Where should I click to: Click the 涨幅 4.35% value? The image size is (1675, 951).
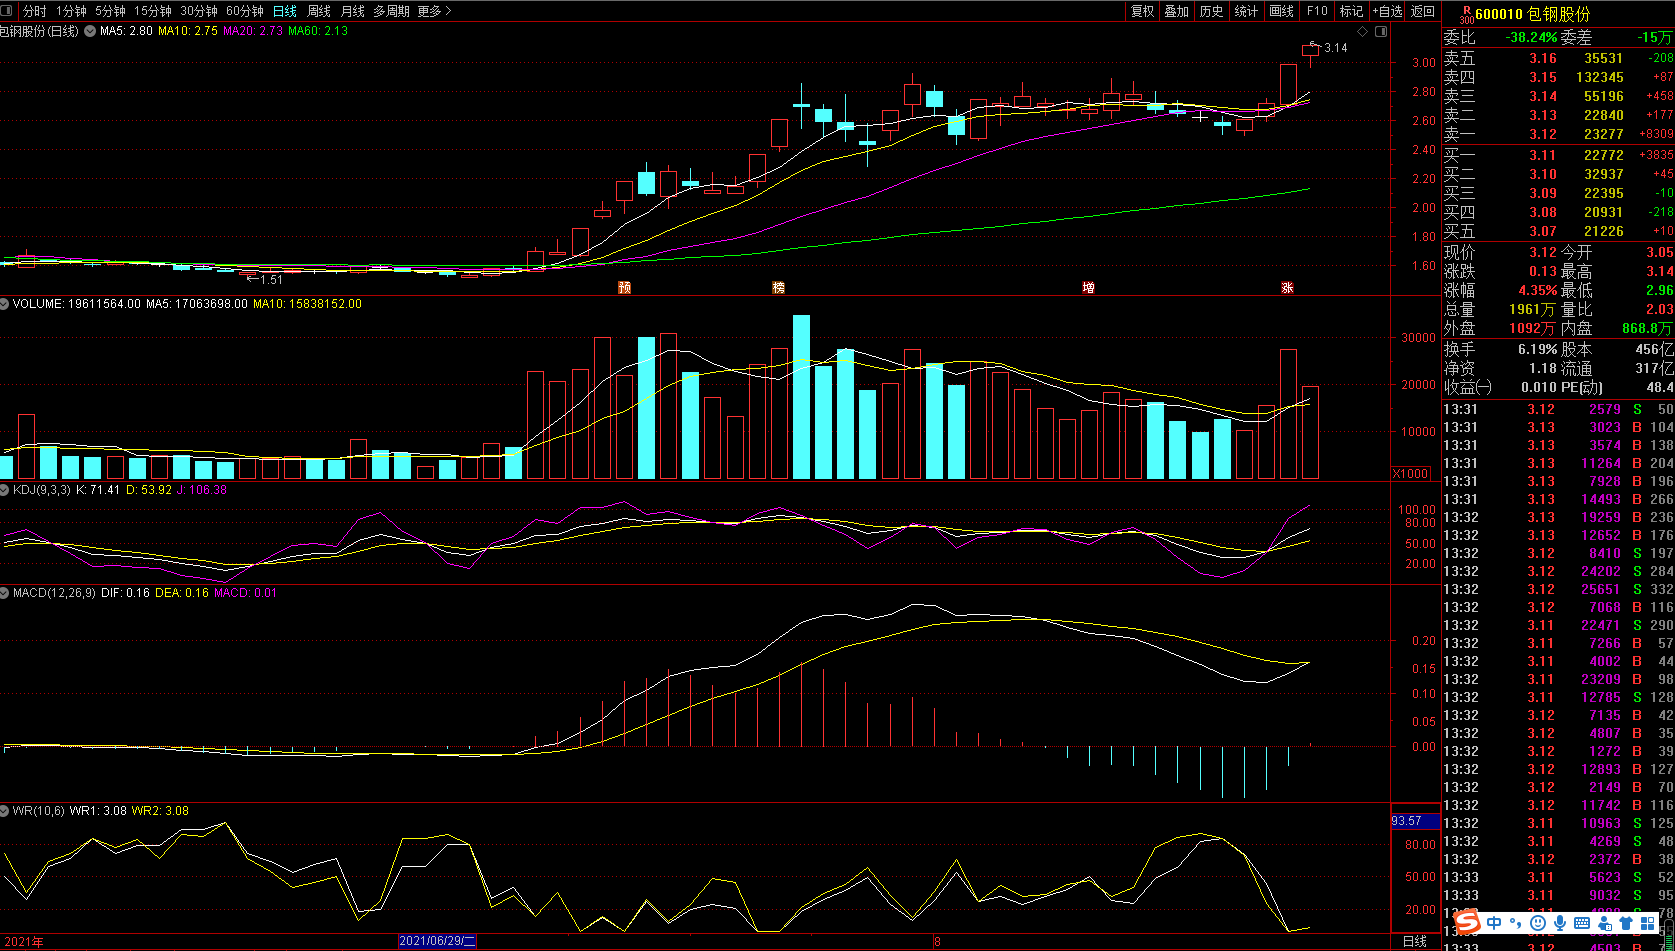(x=1537, y=290)
